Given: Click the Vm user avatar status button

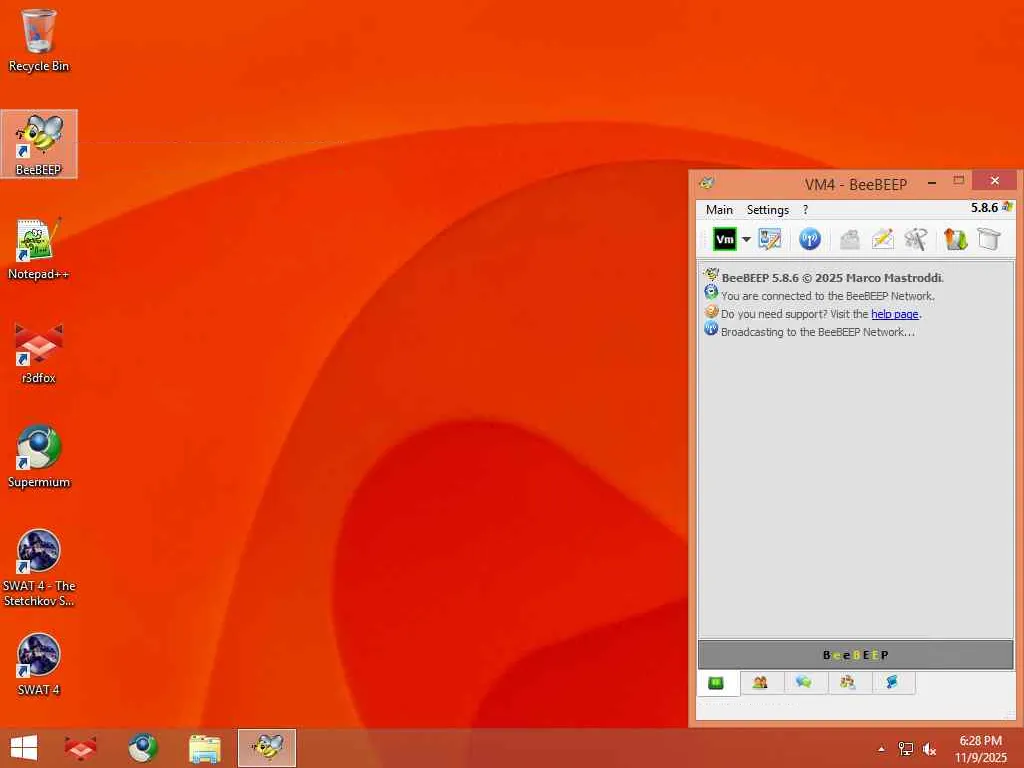Looking at the screenshot, I should (x=724, y=239).
